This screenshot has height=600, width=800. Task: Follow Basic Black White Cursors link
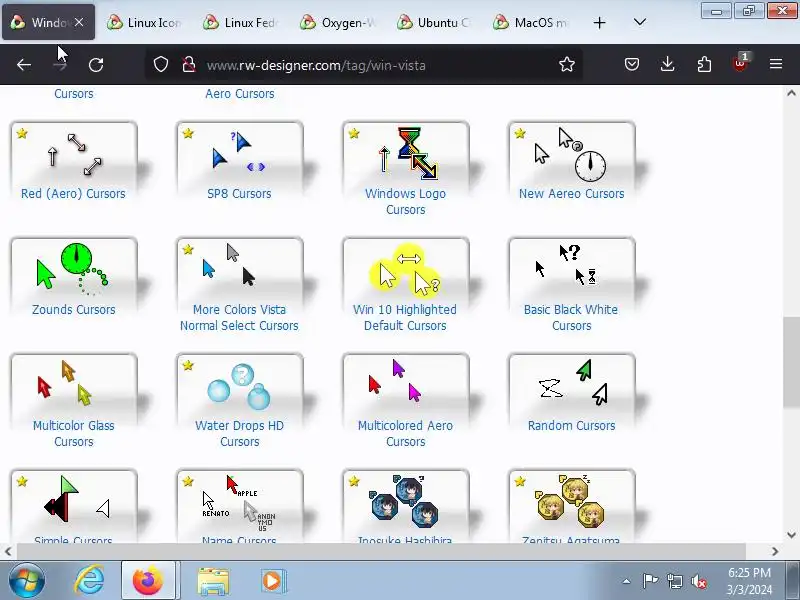571,317
